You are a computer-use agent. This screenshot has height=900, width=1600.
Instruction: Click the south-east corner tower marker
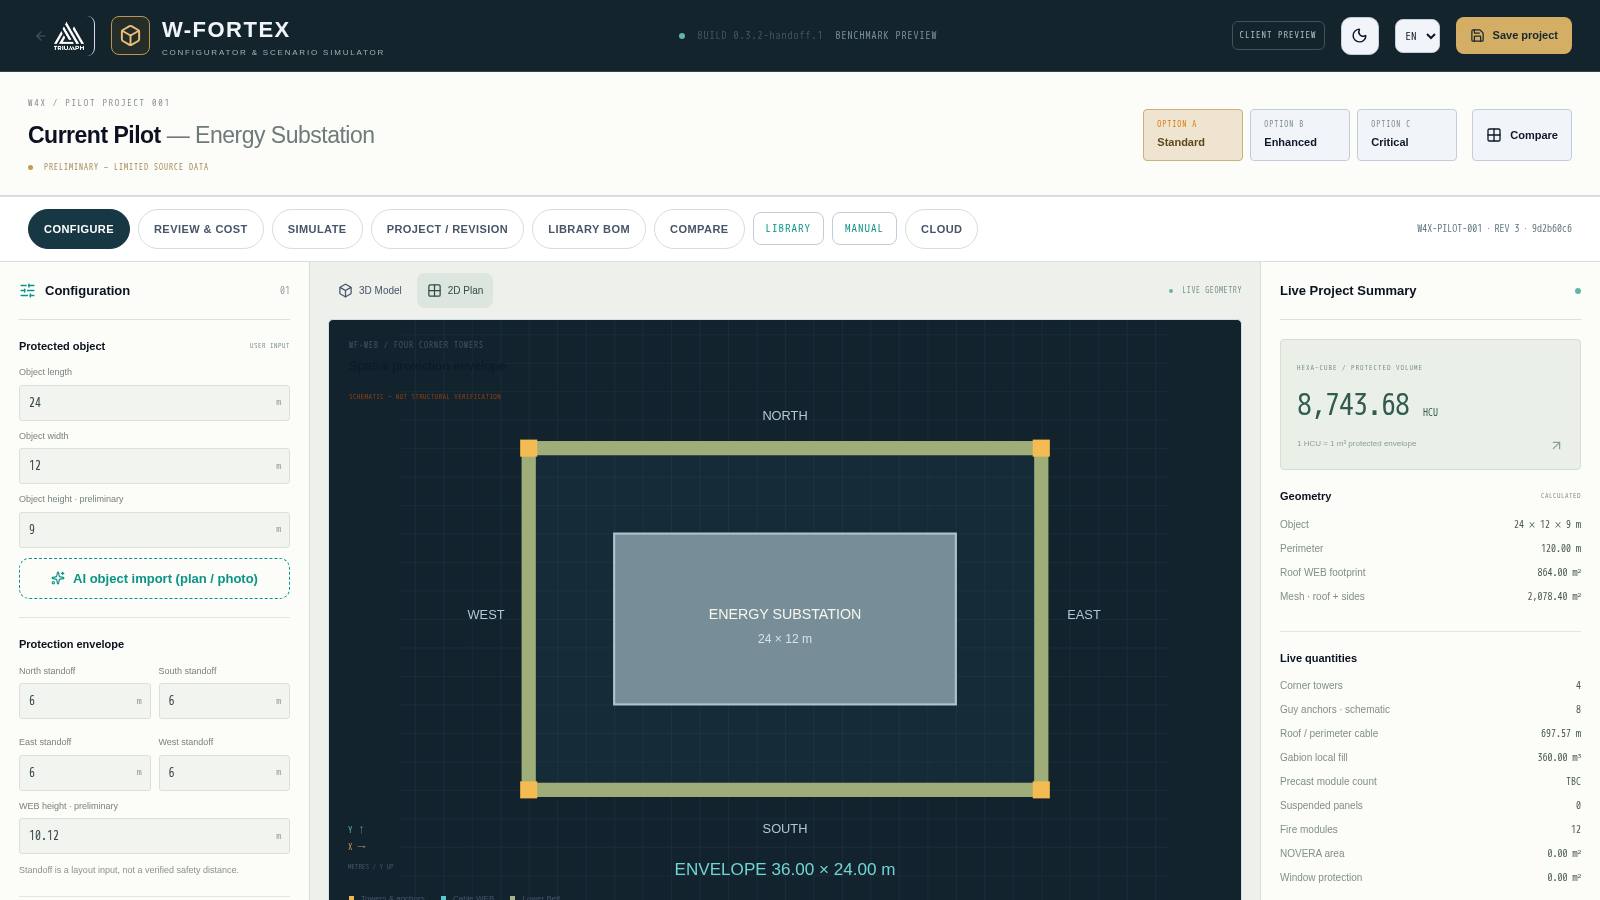pyautogui.click(x=1041, y=790)
